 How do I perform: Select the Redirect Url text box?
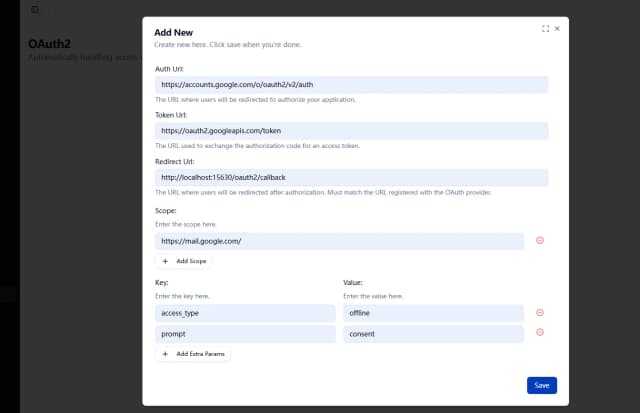coord(351,177)
